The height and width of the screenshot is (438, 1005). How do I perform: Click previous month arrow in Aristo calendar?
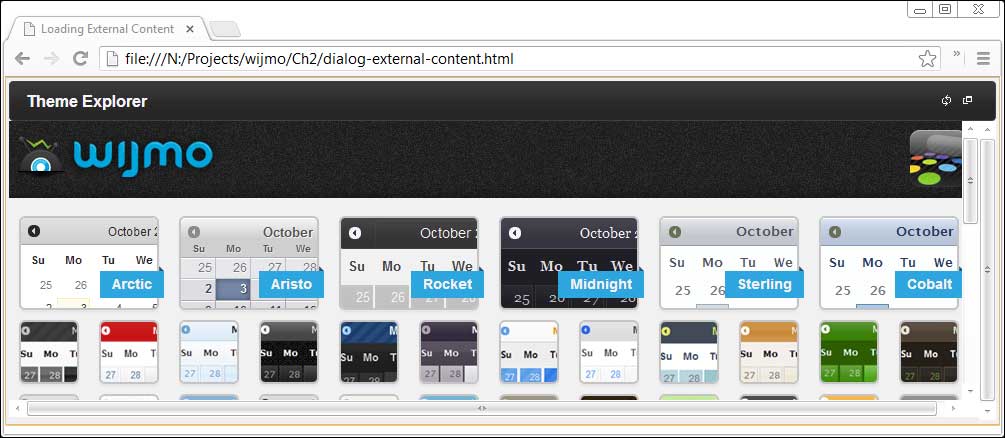pos(194,232)
